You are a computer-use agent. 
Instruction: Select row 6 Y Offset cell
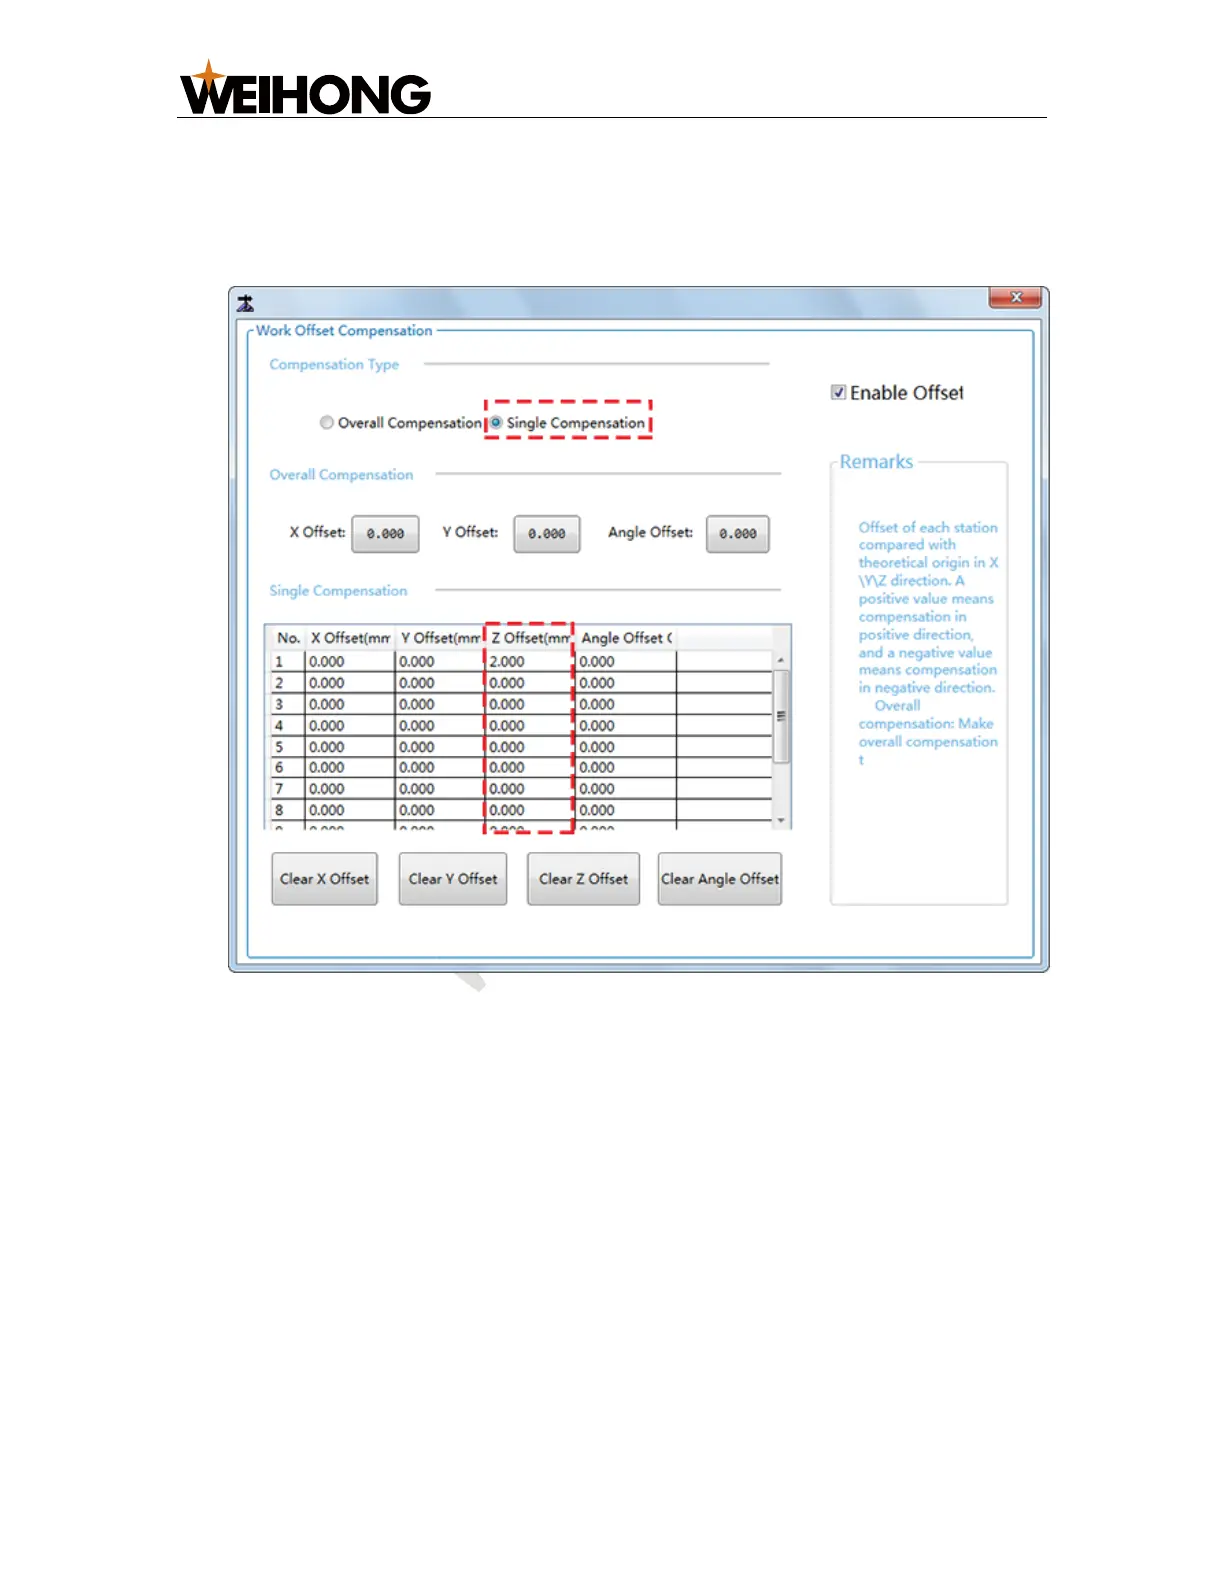(x=440, y=768)
